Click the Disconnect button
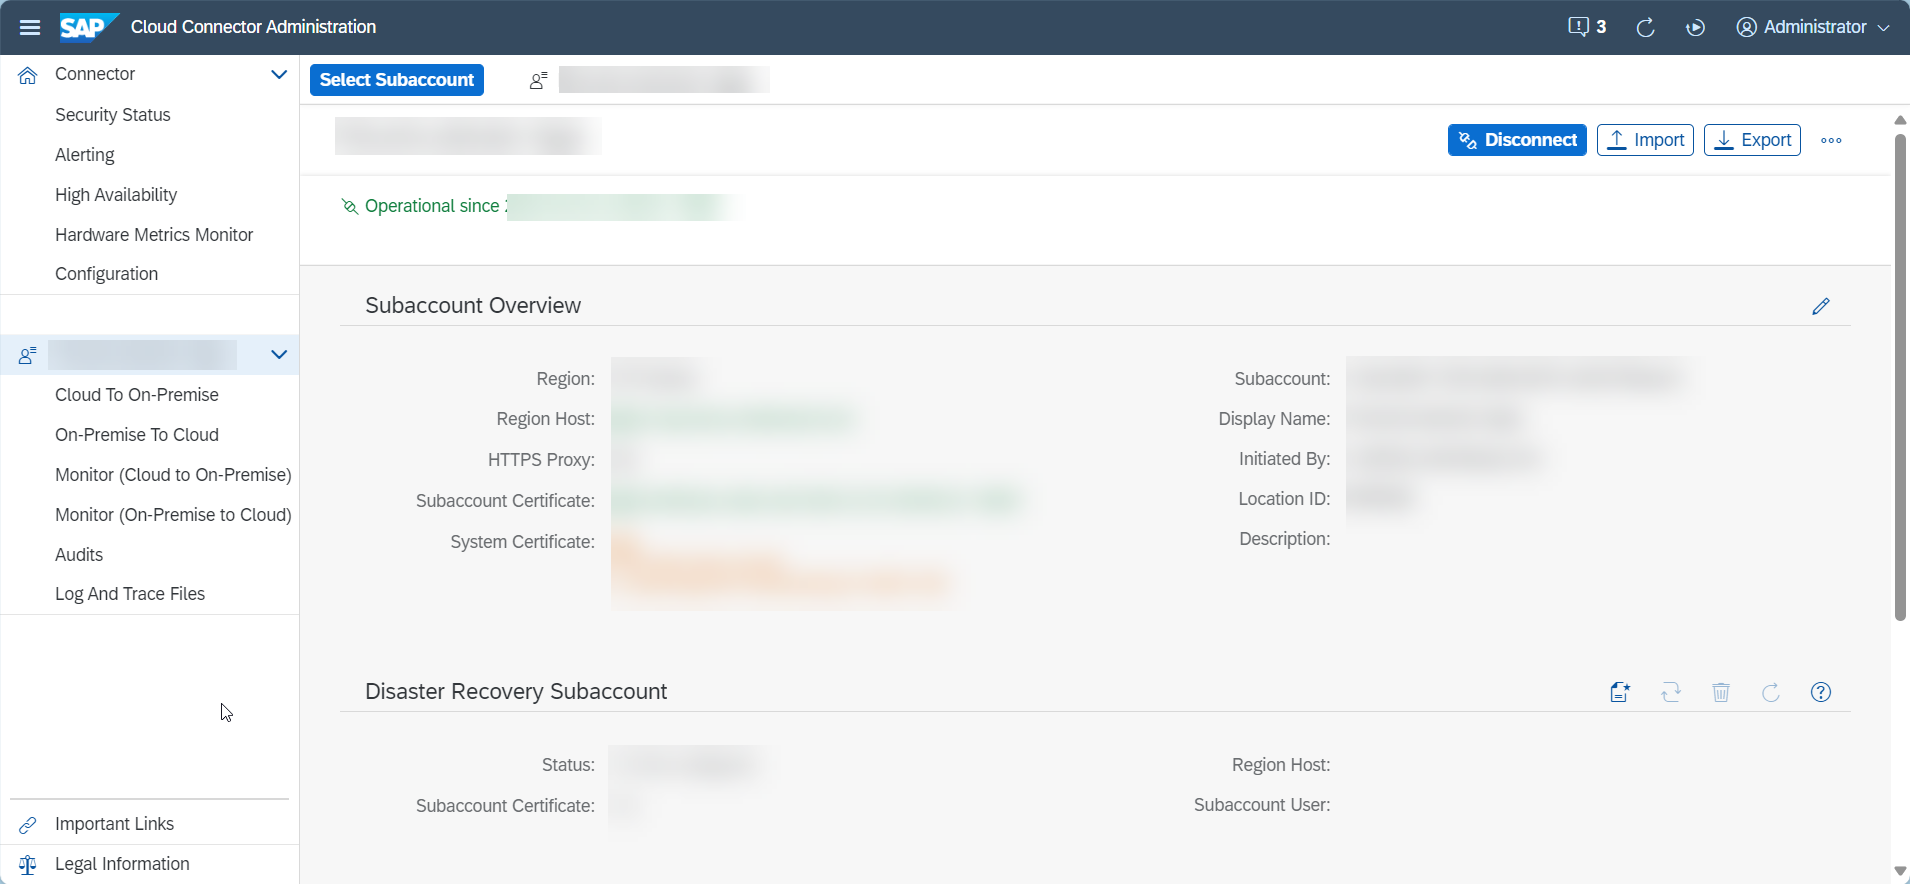Image resolution: width=1910 pixels, height=884 pixels. (1517, 140)
